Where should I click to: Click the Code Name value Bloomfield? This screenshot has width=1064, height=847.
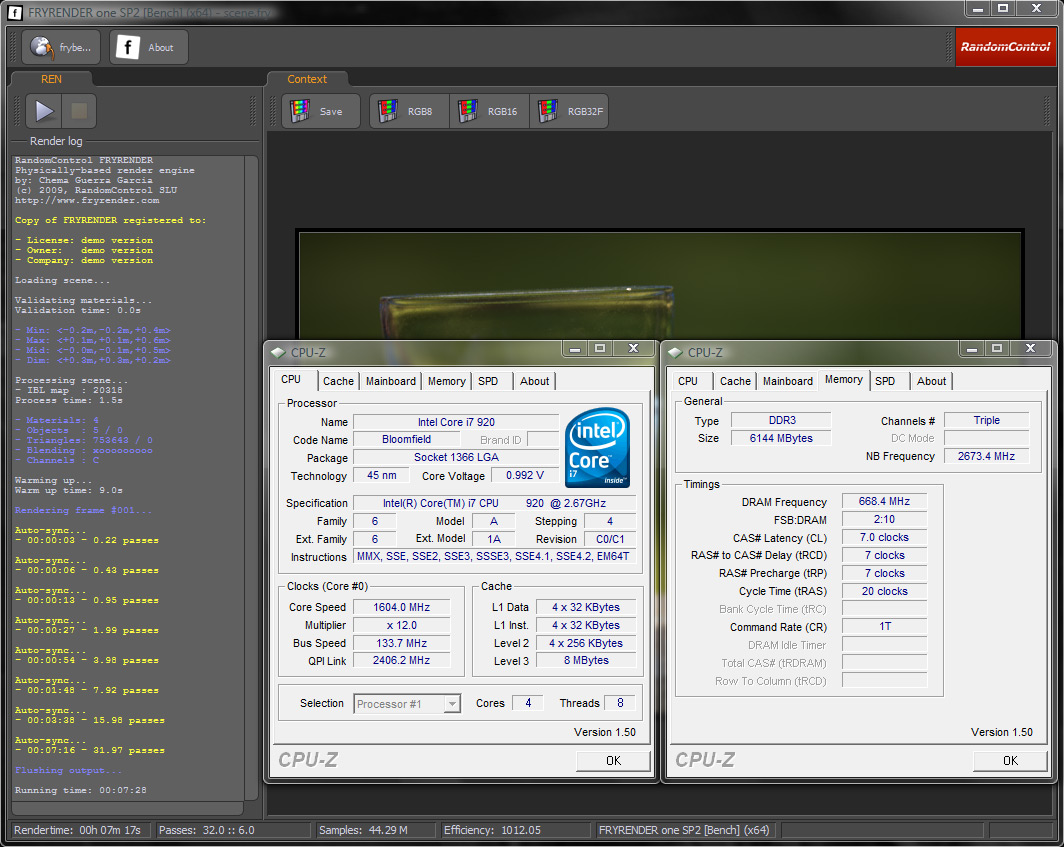[406, 440]
